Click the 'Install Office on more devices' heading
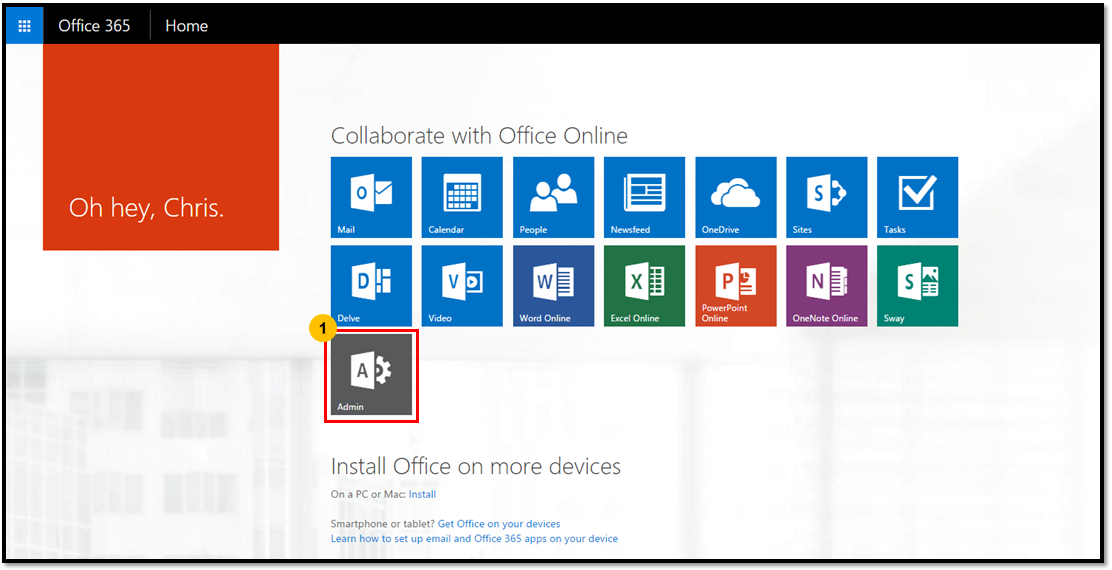Screen dimensions: 1112x570 [476, 466]
